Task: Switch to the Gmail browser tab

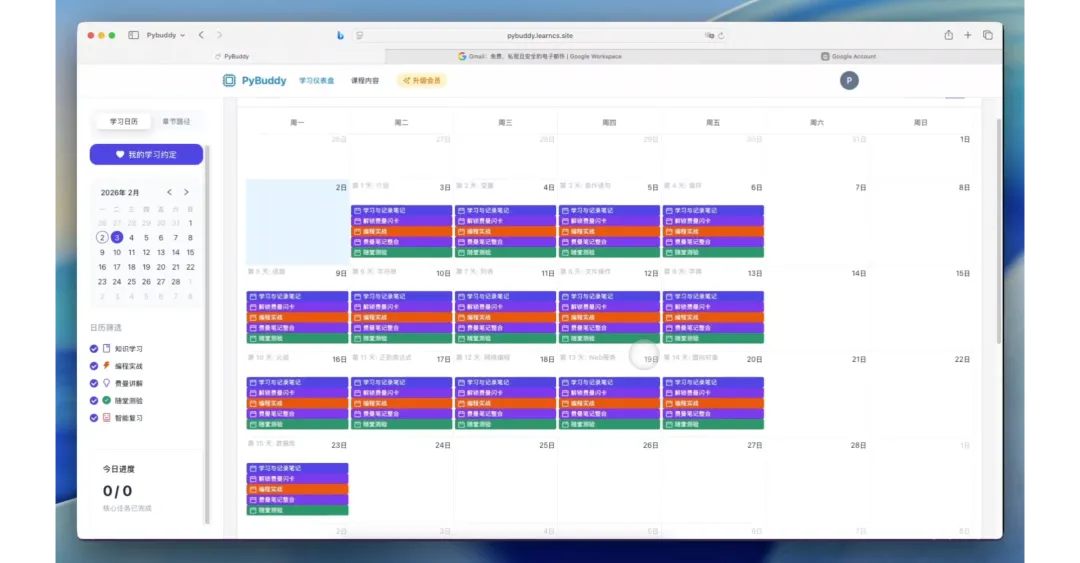Action: click(539, 57)
